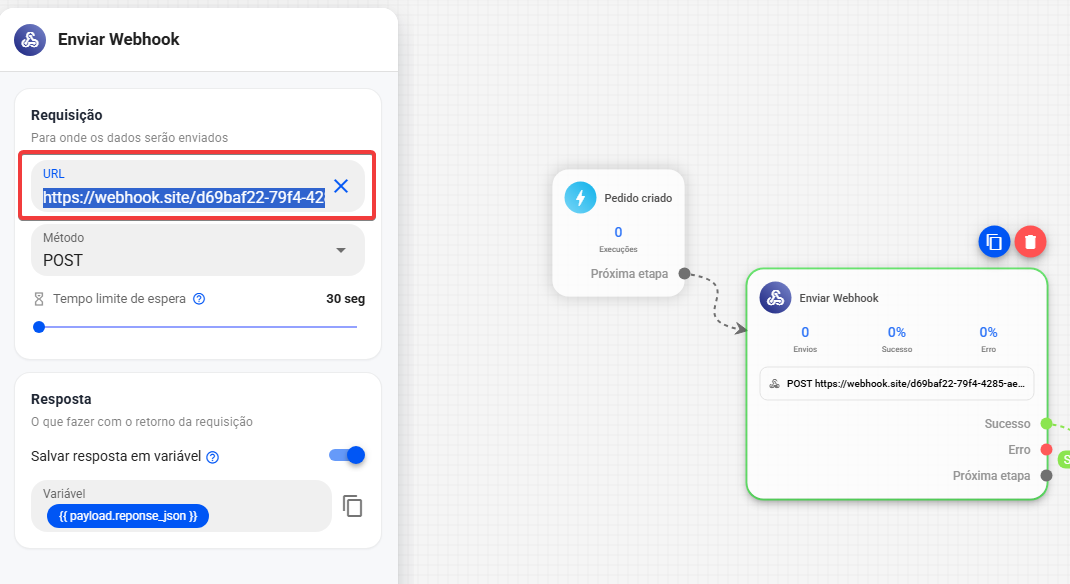Clear the URL field with the X icon
This screenshot has width=1070, height=584.
point(341,186)
